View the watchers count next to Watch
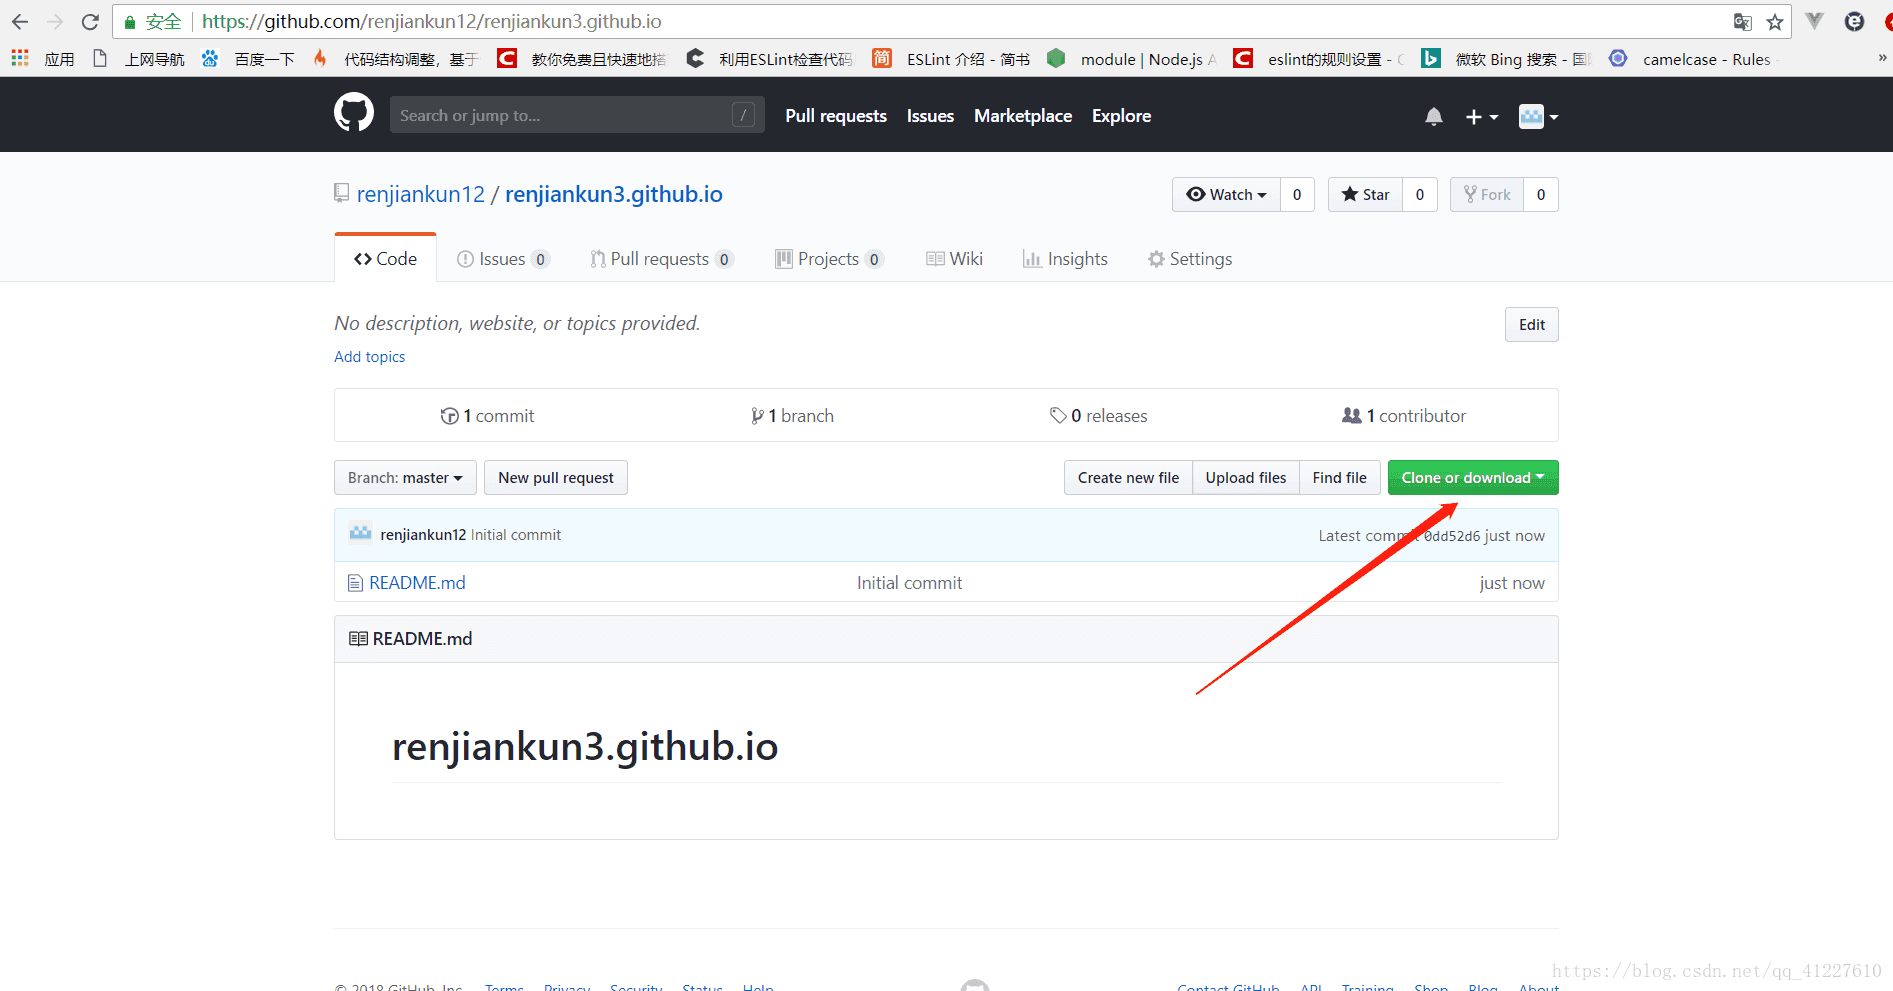The image size is (1893, 991). pos(1297,195)
